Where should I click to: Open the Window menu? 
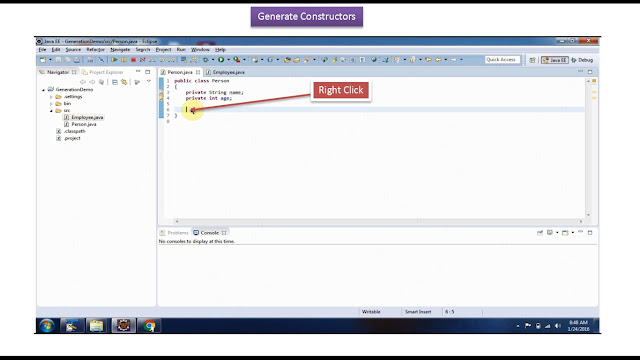coord(200,49)
